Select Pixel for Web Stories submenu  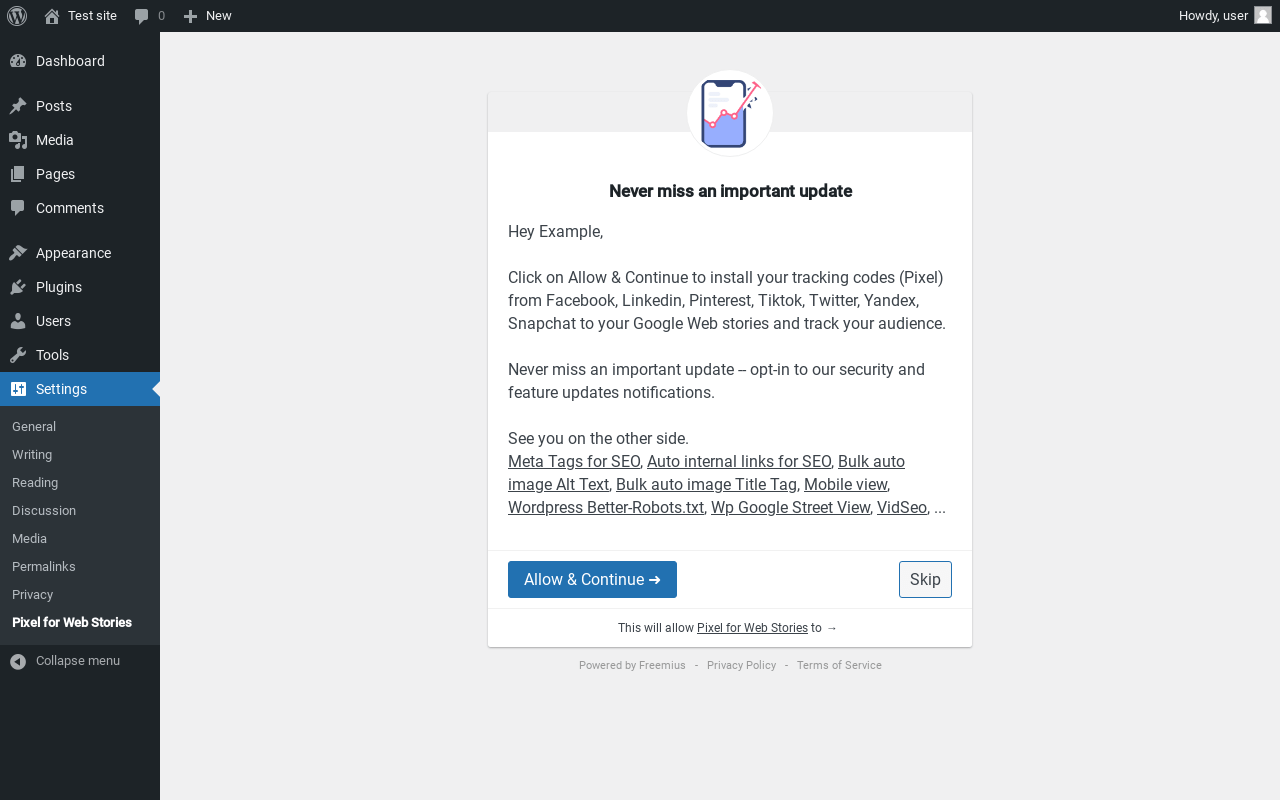point(80,622)
